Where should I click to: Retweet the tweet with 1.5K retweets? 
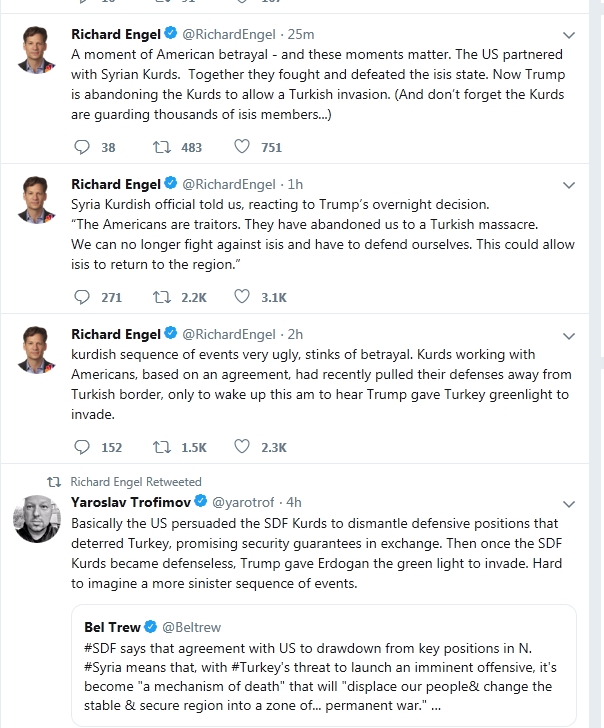[159, 447]
